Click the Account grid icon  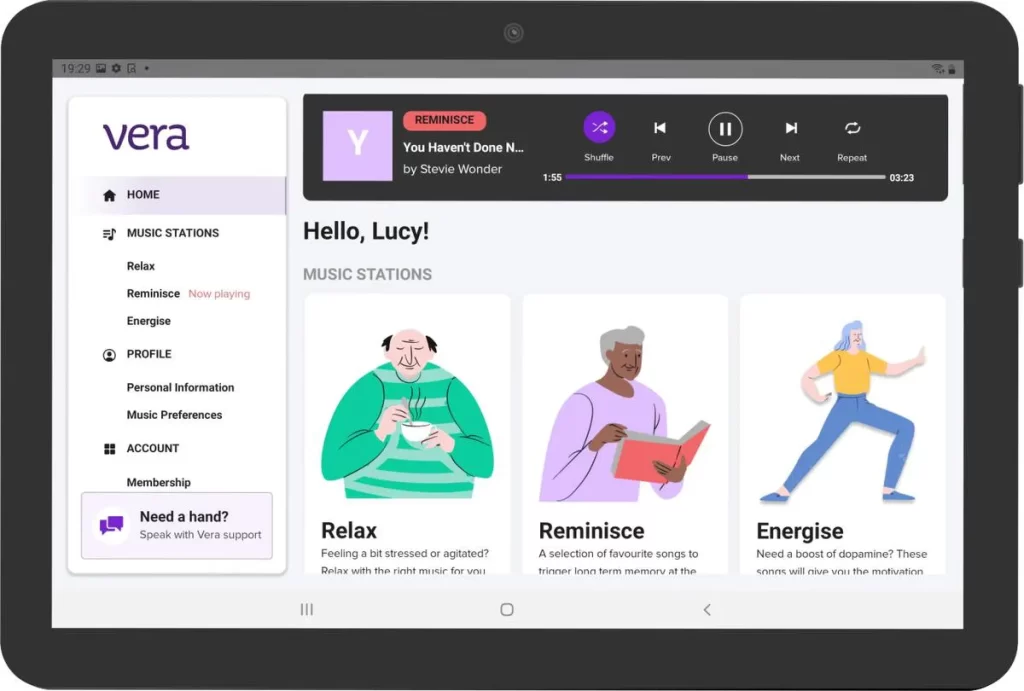coord(109,449)
